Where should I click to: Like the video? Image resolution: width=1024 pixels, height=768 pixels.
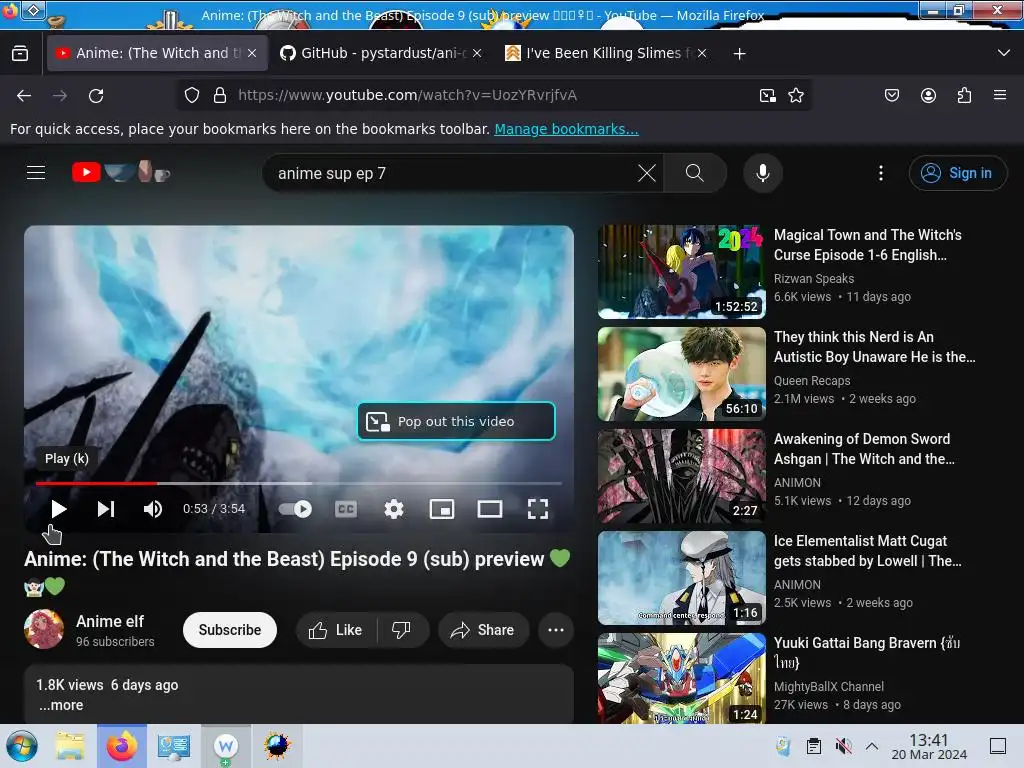click(x=336, y=630)
